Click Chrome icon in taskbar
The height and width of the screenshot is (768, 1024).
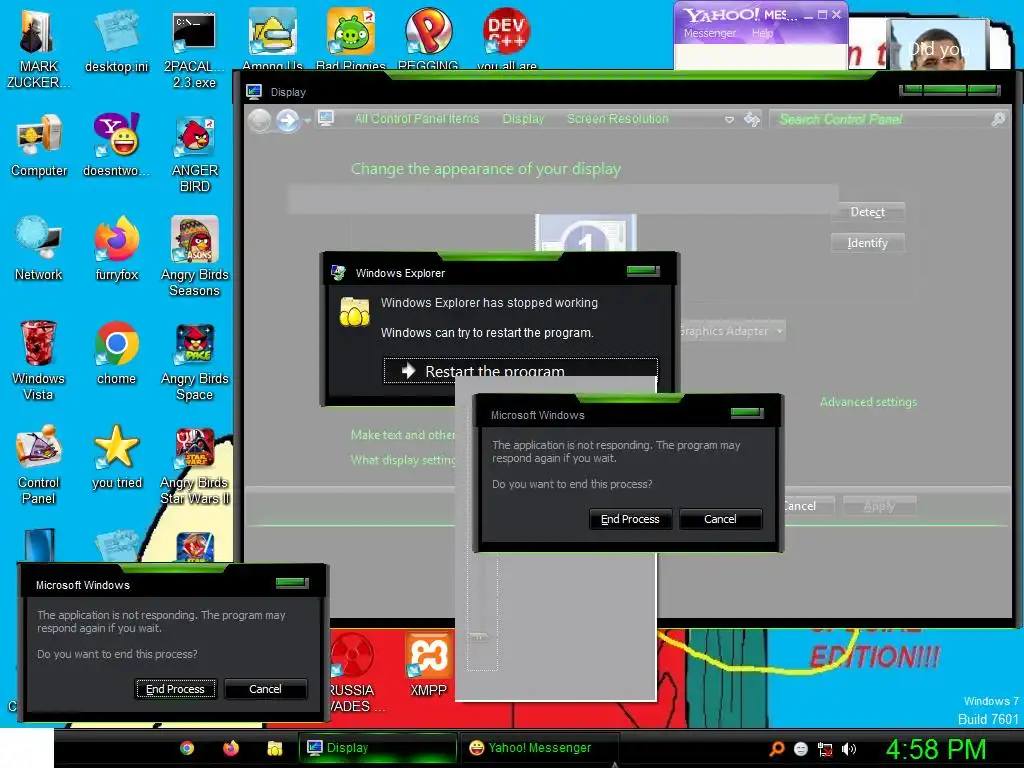(x=187, y=748)
